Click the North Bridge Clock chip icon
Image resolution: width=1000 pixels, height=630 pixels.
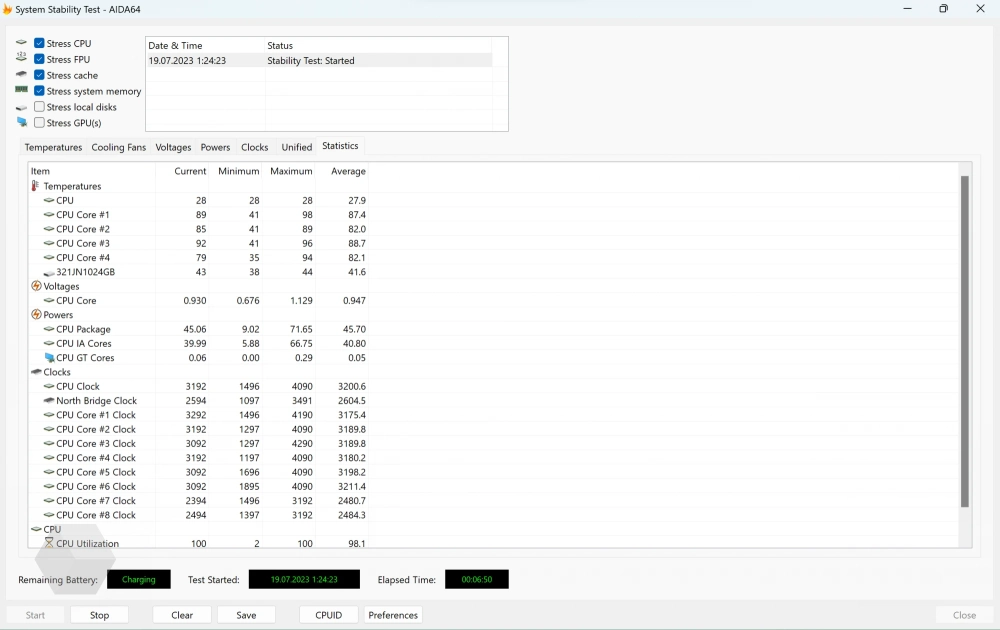[49, 401]
